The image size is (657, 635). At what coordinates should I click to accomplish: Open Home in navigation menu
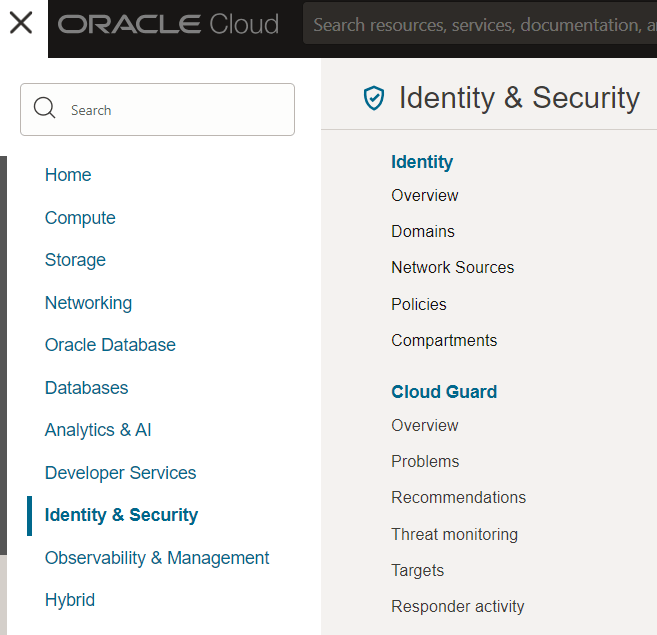pos(68,175)
